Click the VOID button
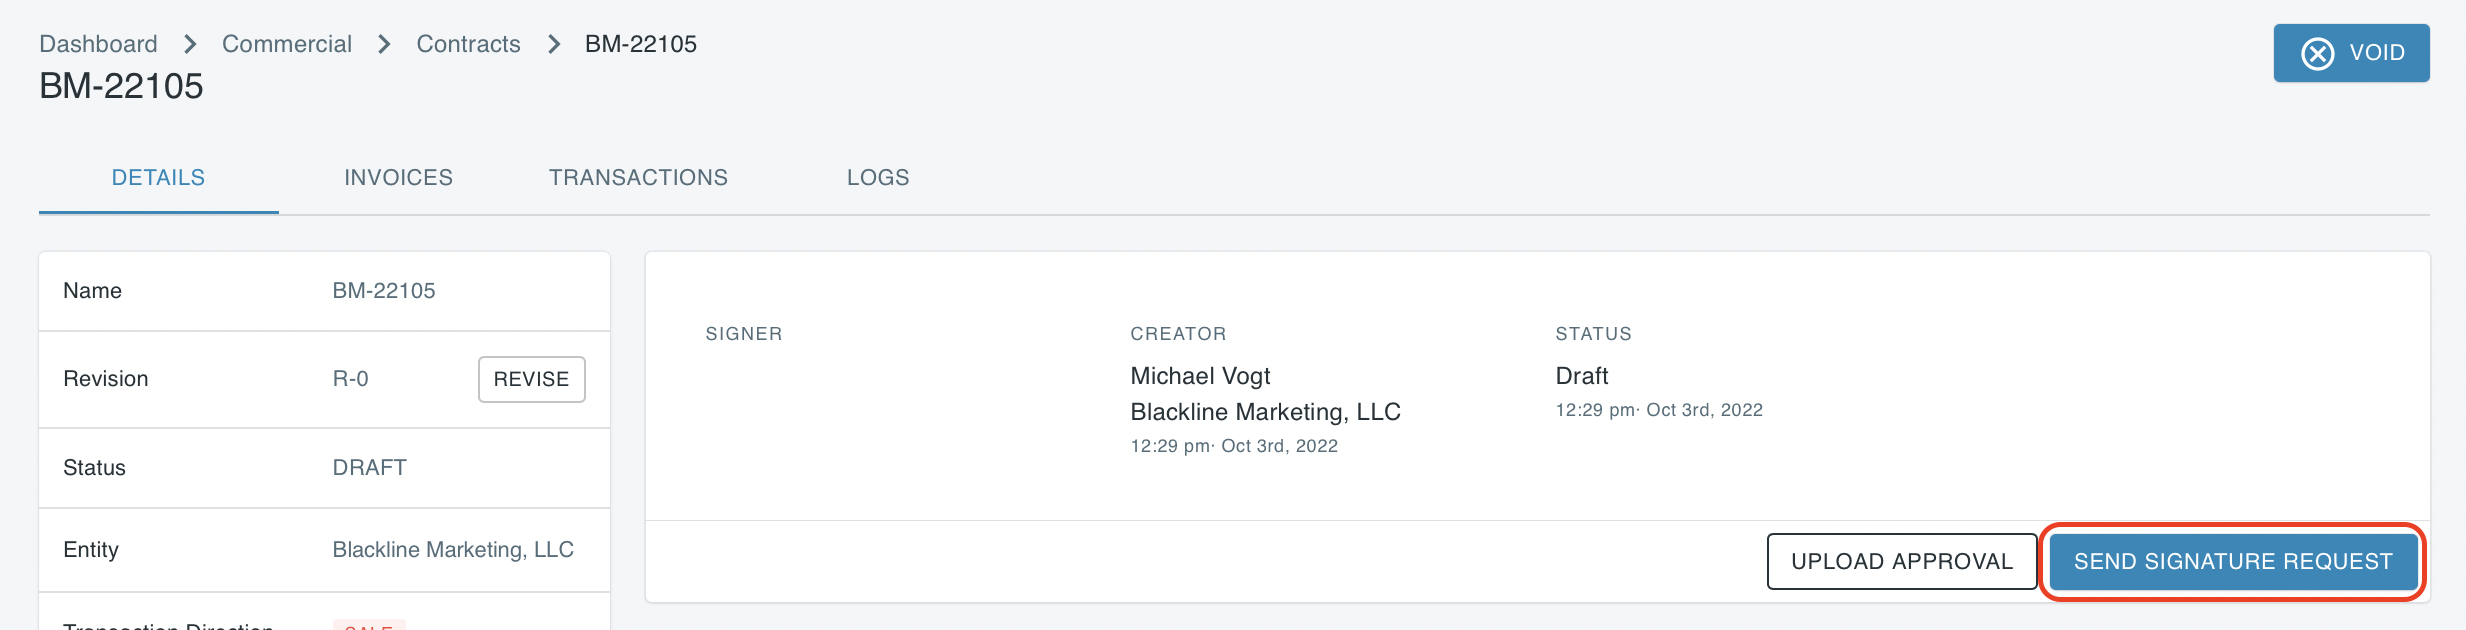 (2351, 53)
